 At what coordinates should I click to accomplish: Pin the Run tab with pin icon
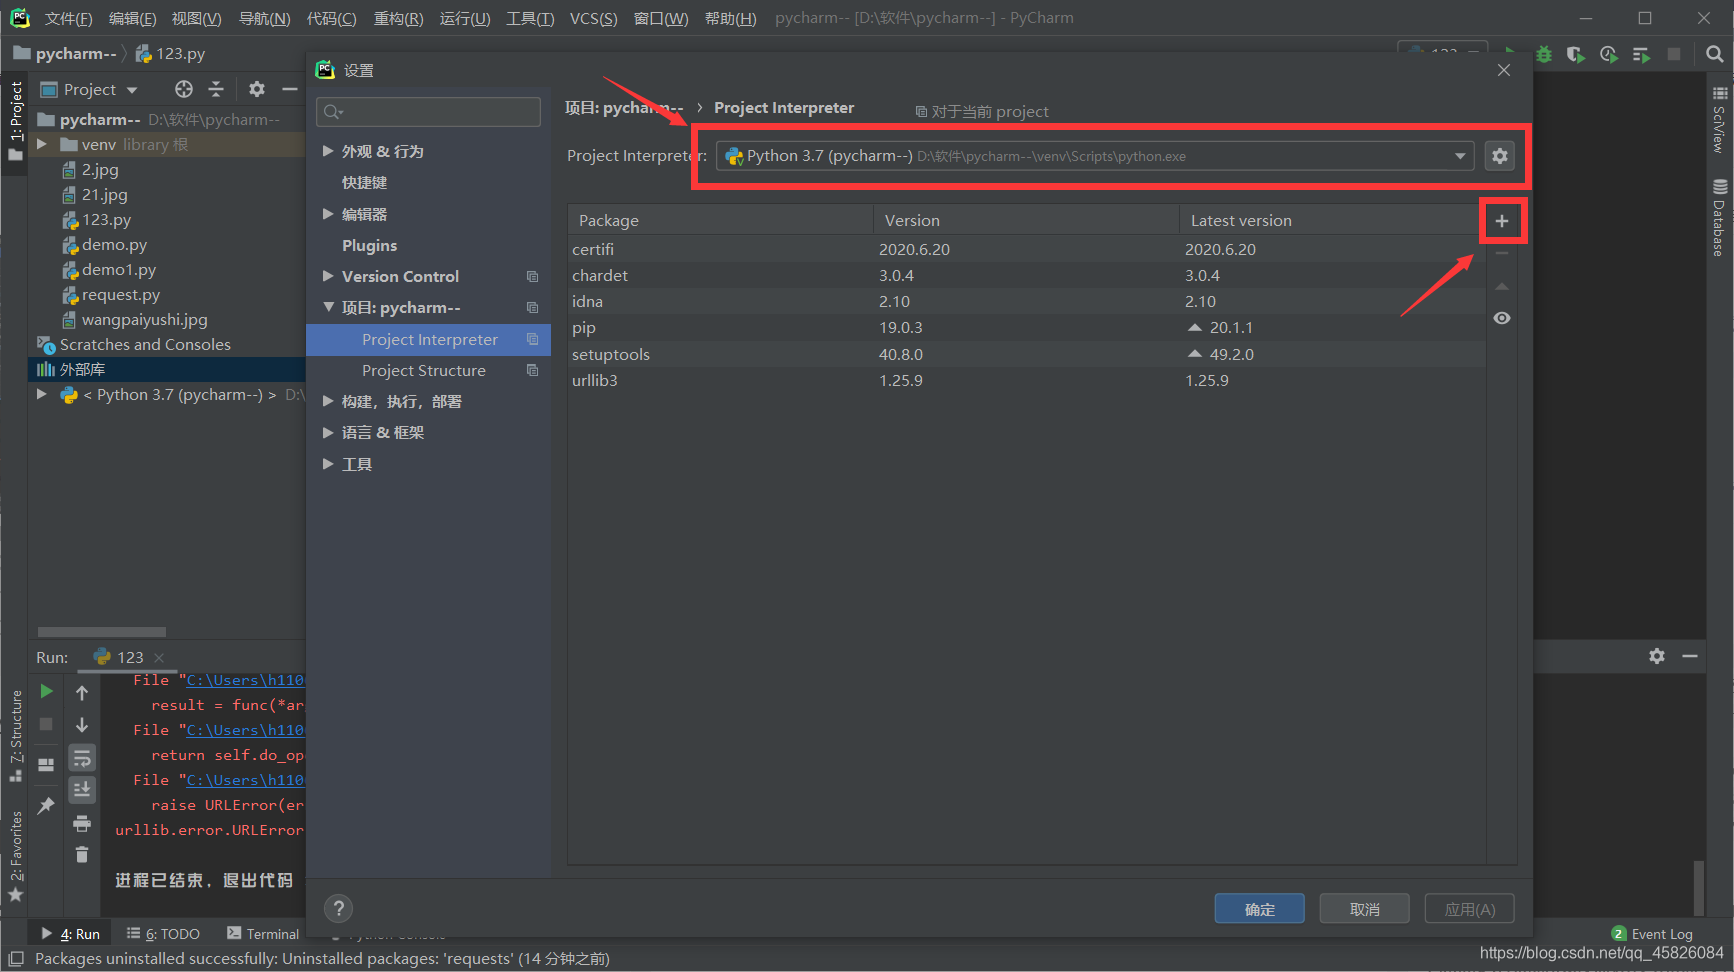46,805
